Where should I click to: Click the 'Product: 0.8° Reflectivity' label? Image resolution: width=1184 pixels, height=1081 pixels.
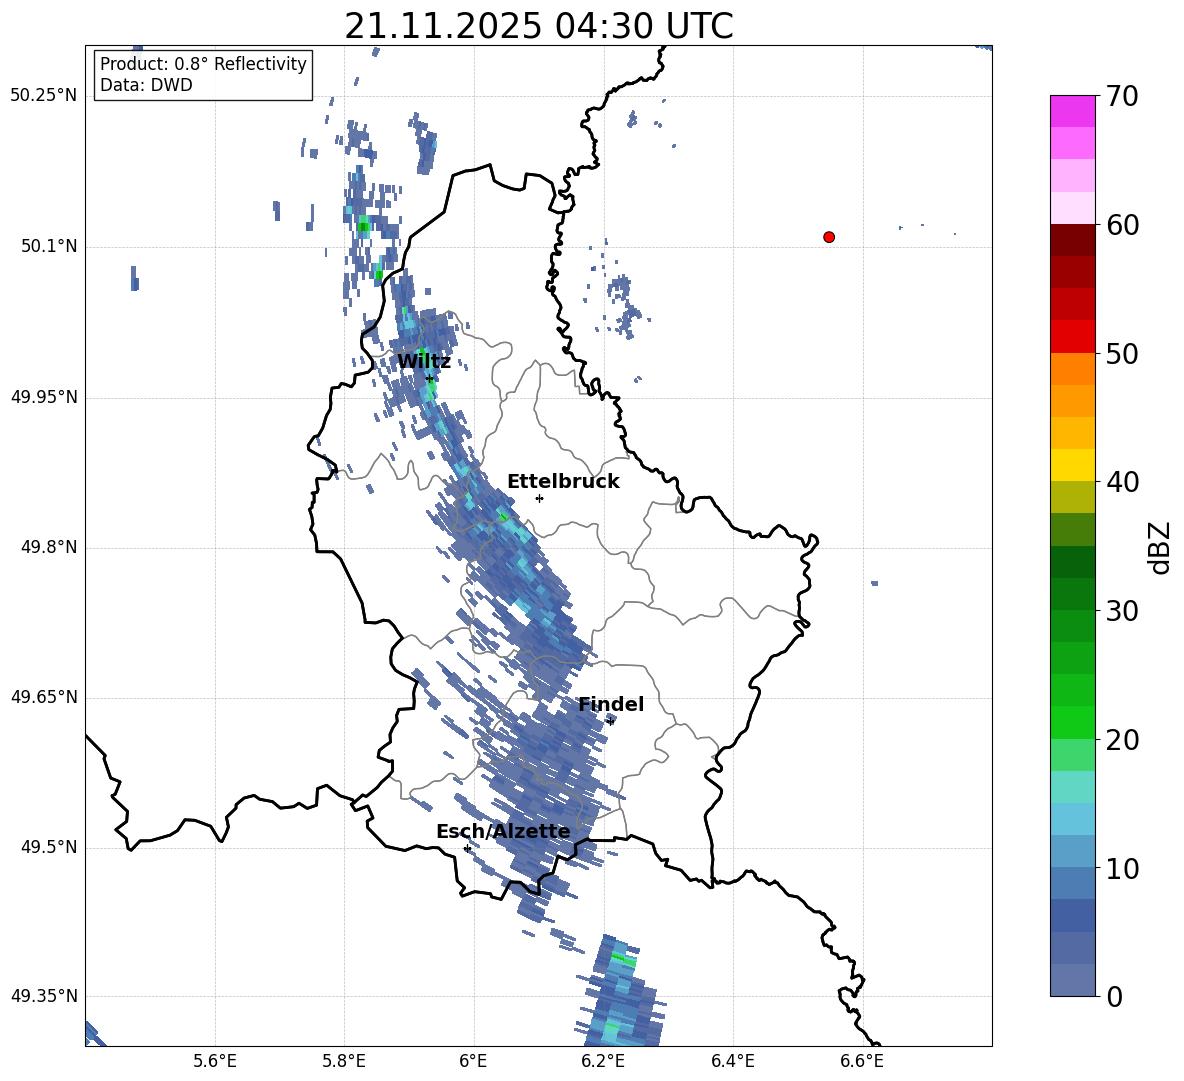[x=203, y=64]
